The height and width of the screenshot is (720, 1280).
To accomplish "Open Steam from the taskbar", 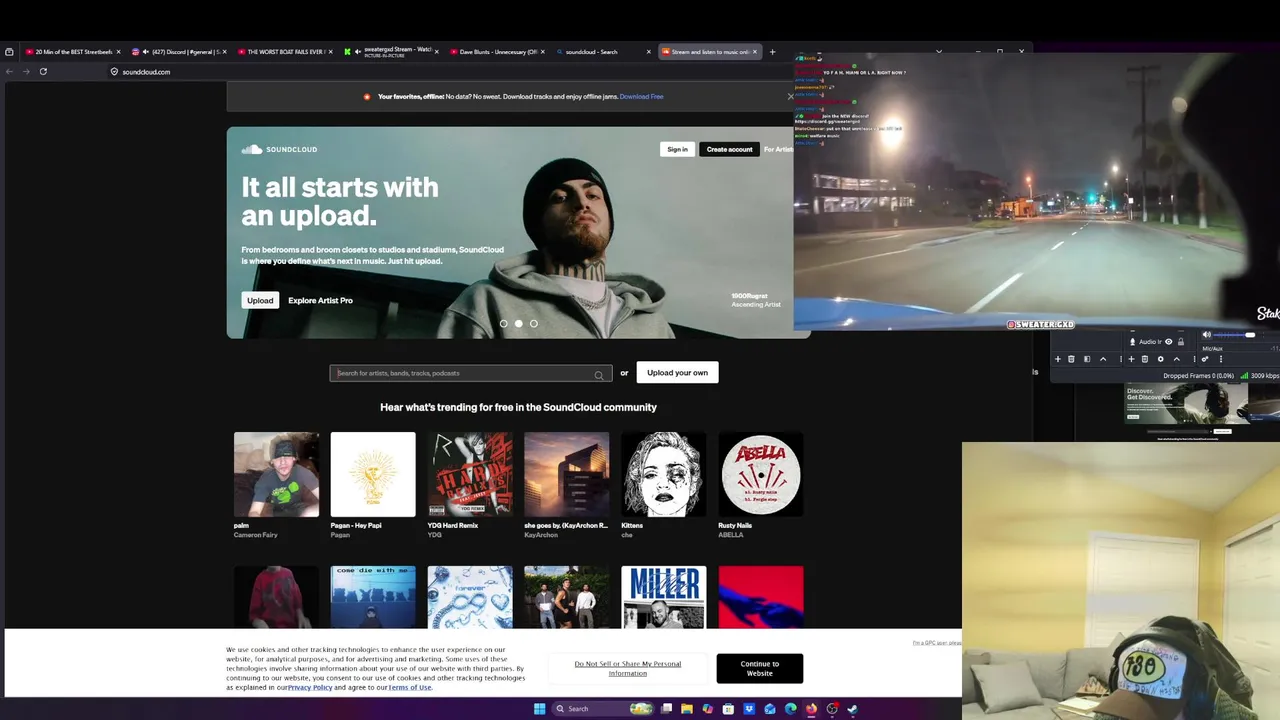I will click(853, 709).
